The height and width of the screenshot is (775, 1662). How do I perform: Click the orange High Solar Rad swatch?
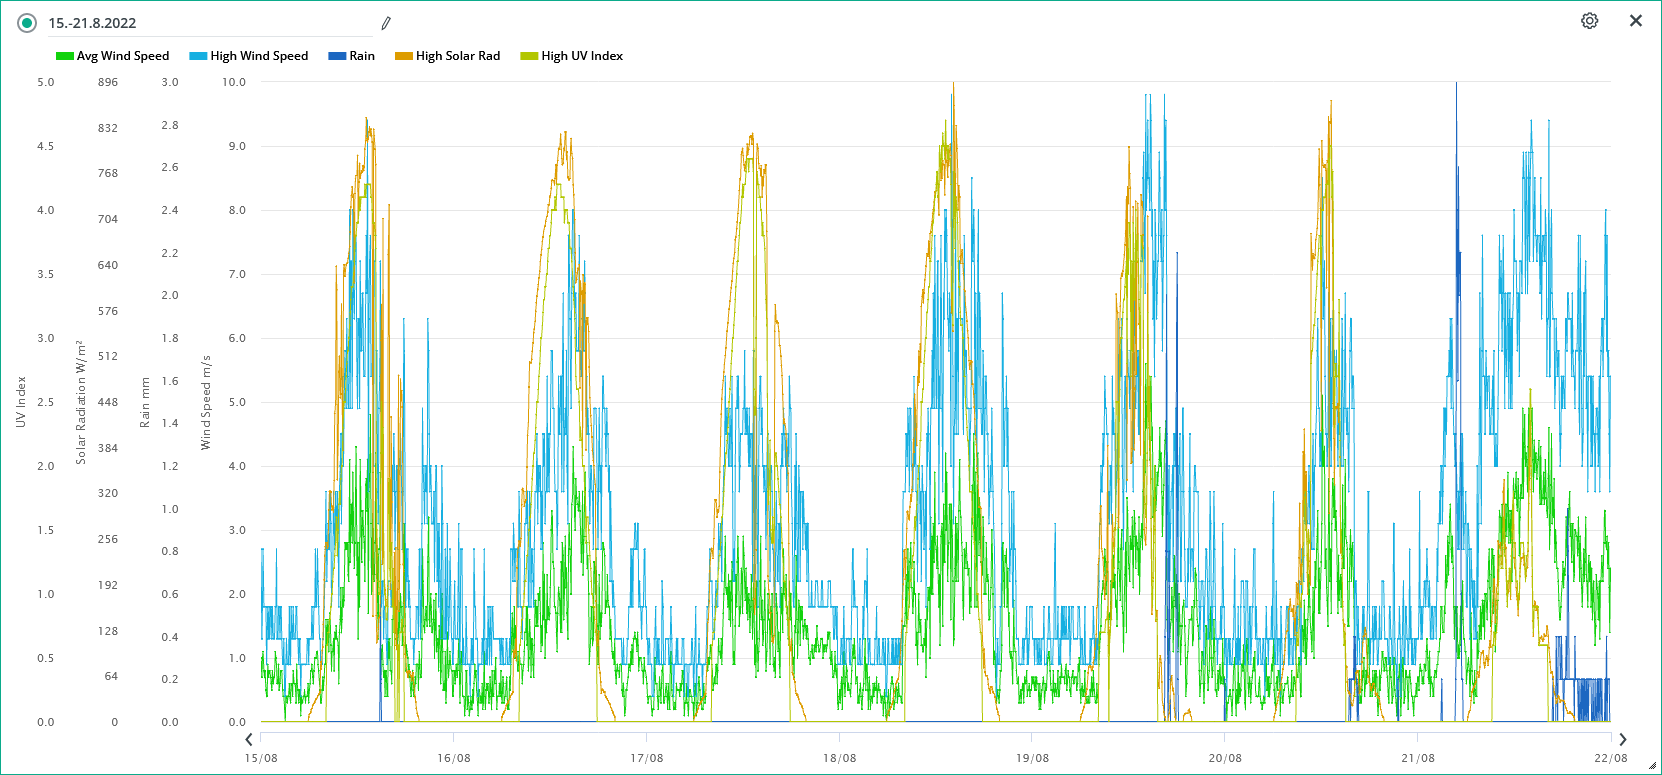(x=404, y=56)
